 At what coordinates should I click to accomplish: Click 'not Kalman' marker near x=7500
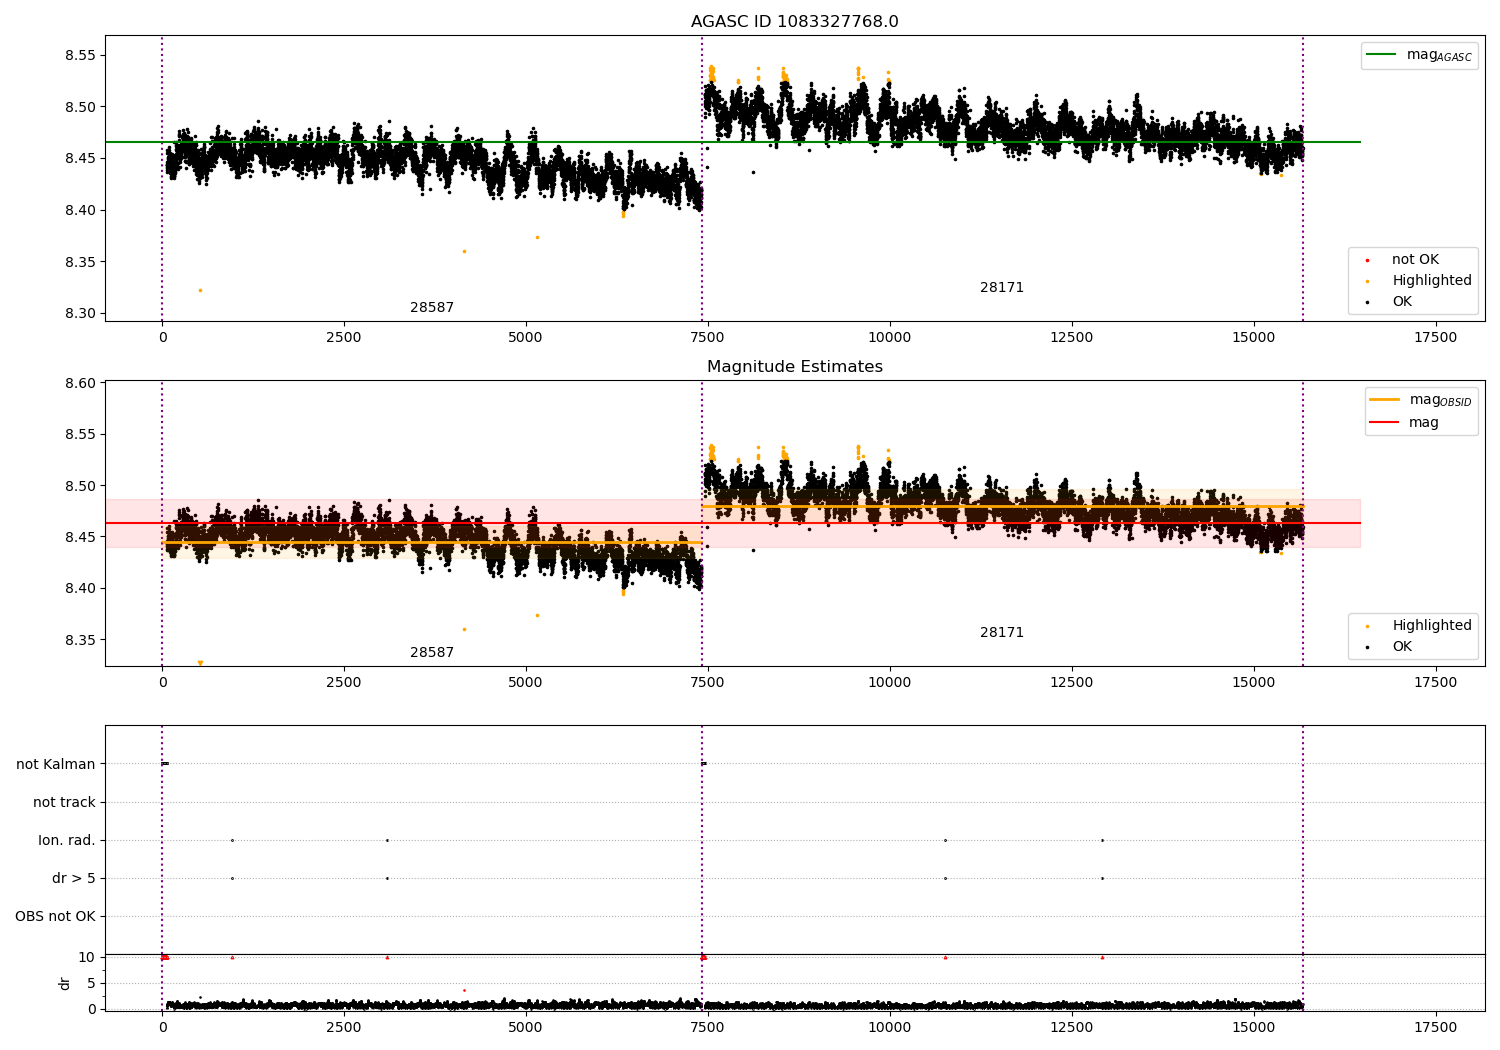(704, 764)
